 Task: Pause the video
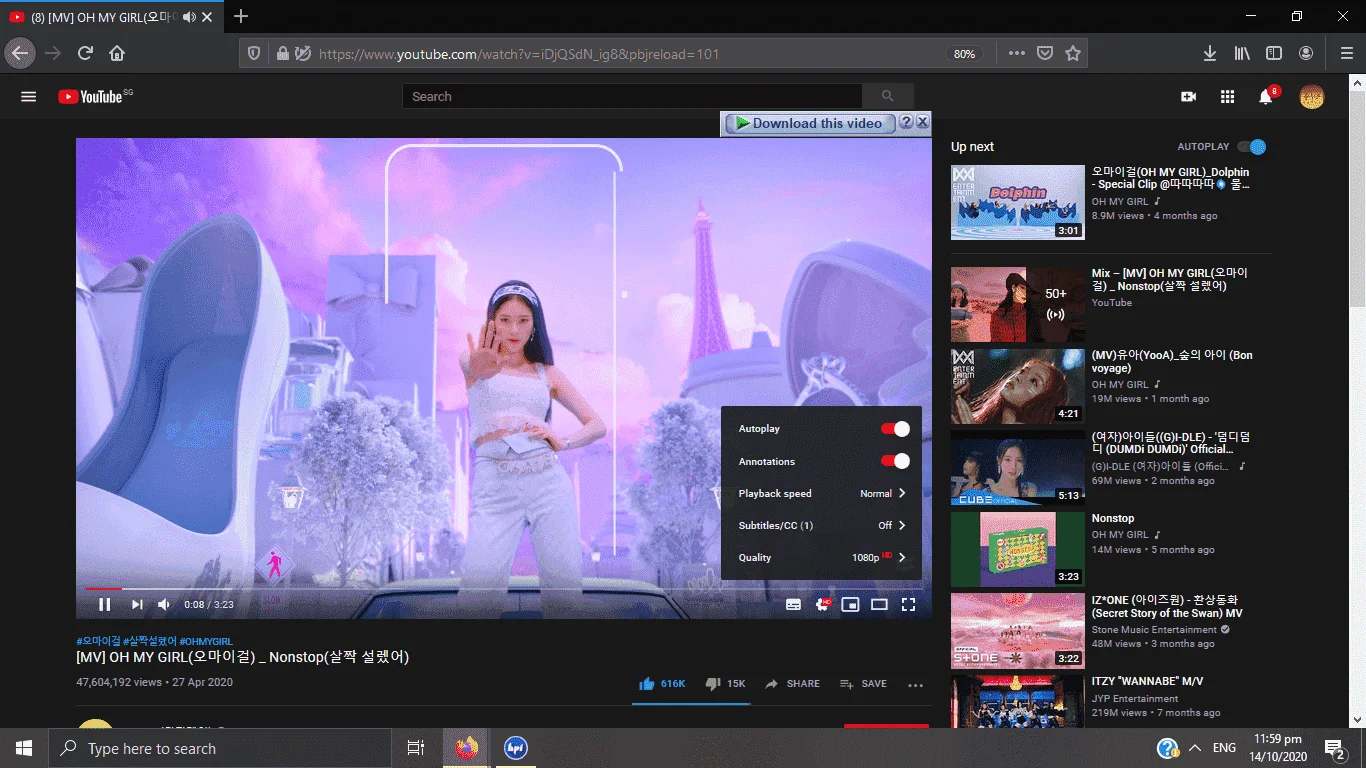(x=104, y=604)
